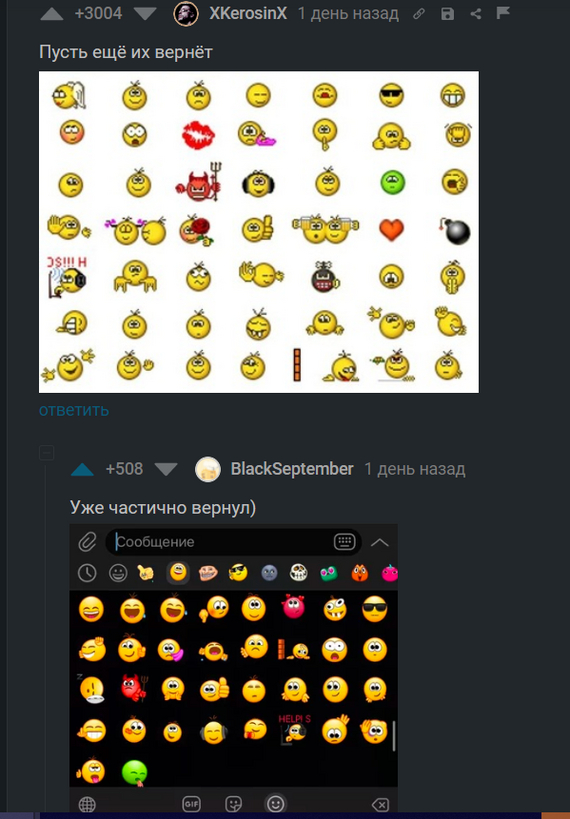This screenshot has width=570, height=819.
Task: Share the XKerosinX comment
Action: tap(475, 14)
